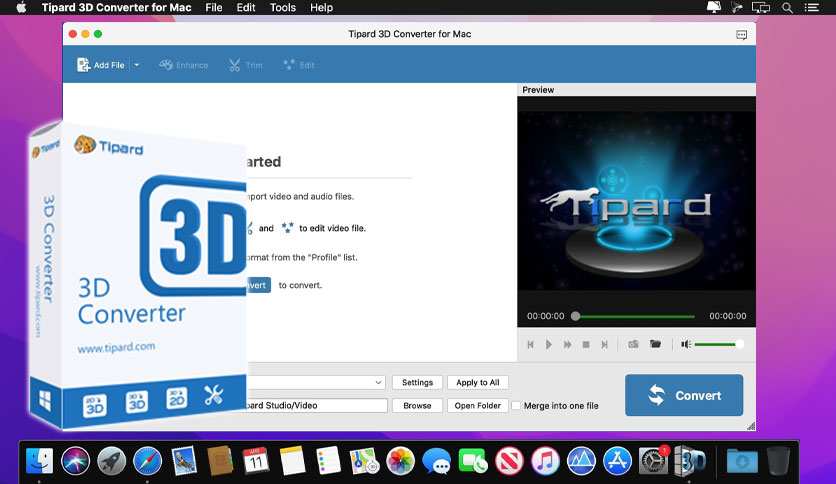Open Finder from the Dock
The height and width of the screenshot is (484, 836).
(39, 461)
